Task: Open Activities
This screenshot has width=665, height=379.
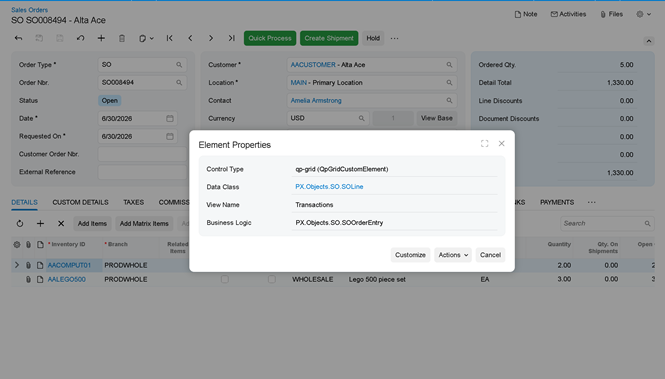Action: (568, 14)
